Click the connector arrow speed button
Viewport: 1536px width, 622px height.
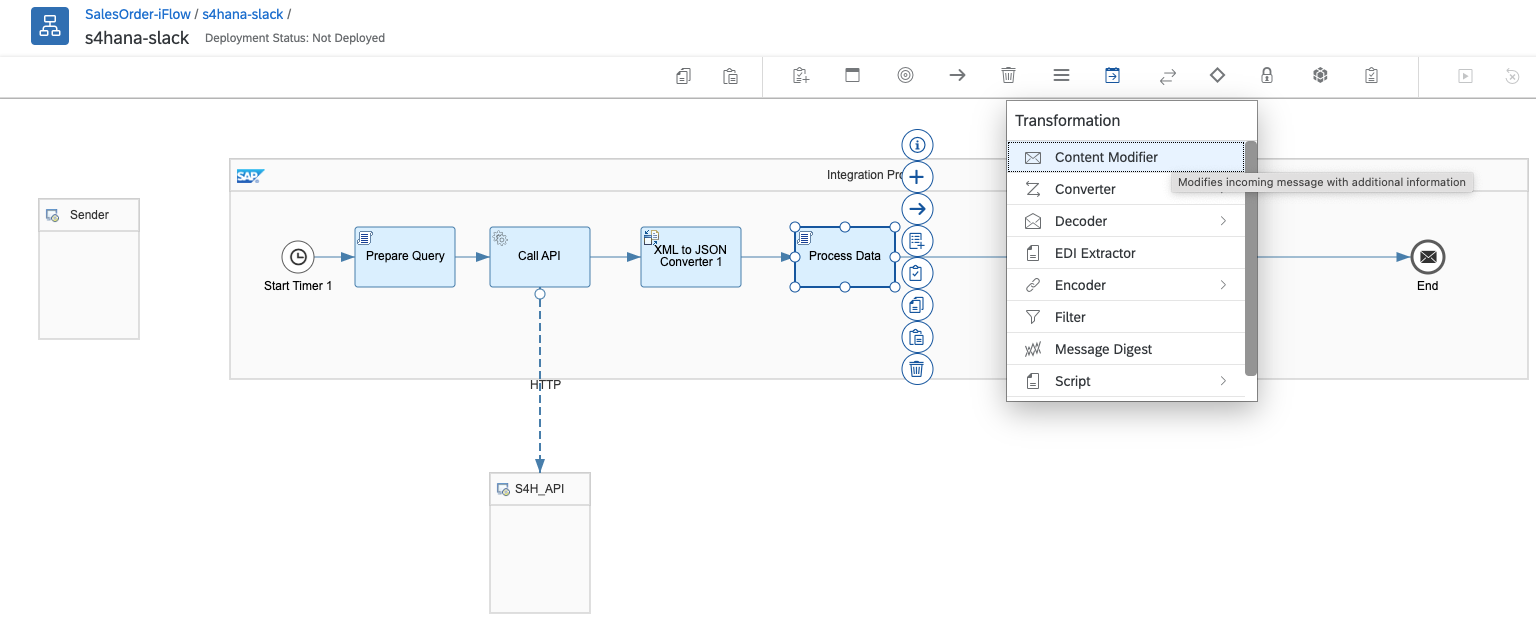coord(917,209)
